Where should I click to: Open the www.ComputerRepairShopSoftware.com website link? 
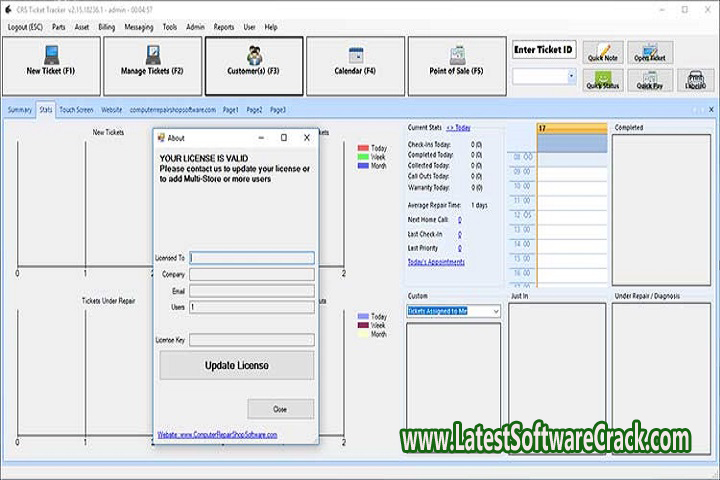click(217, 435)
